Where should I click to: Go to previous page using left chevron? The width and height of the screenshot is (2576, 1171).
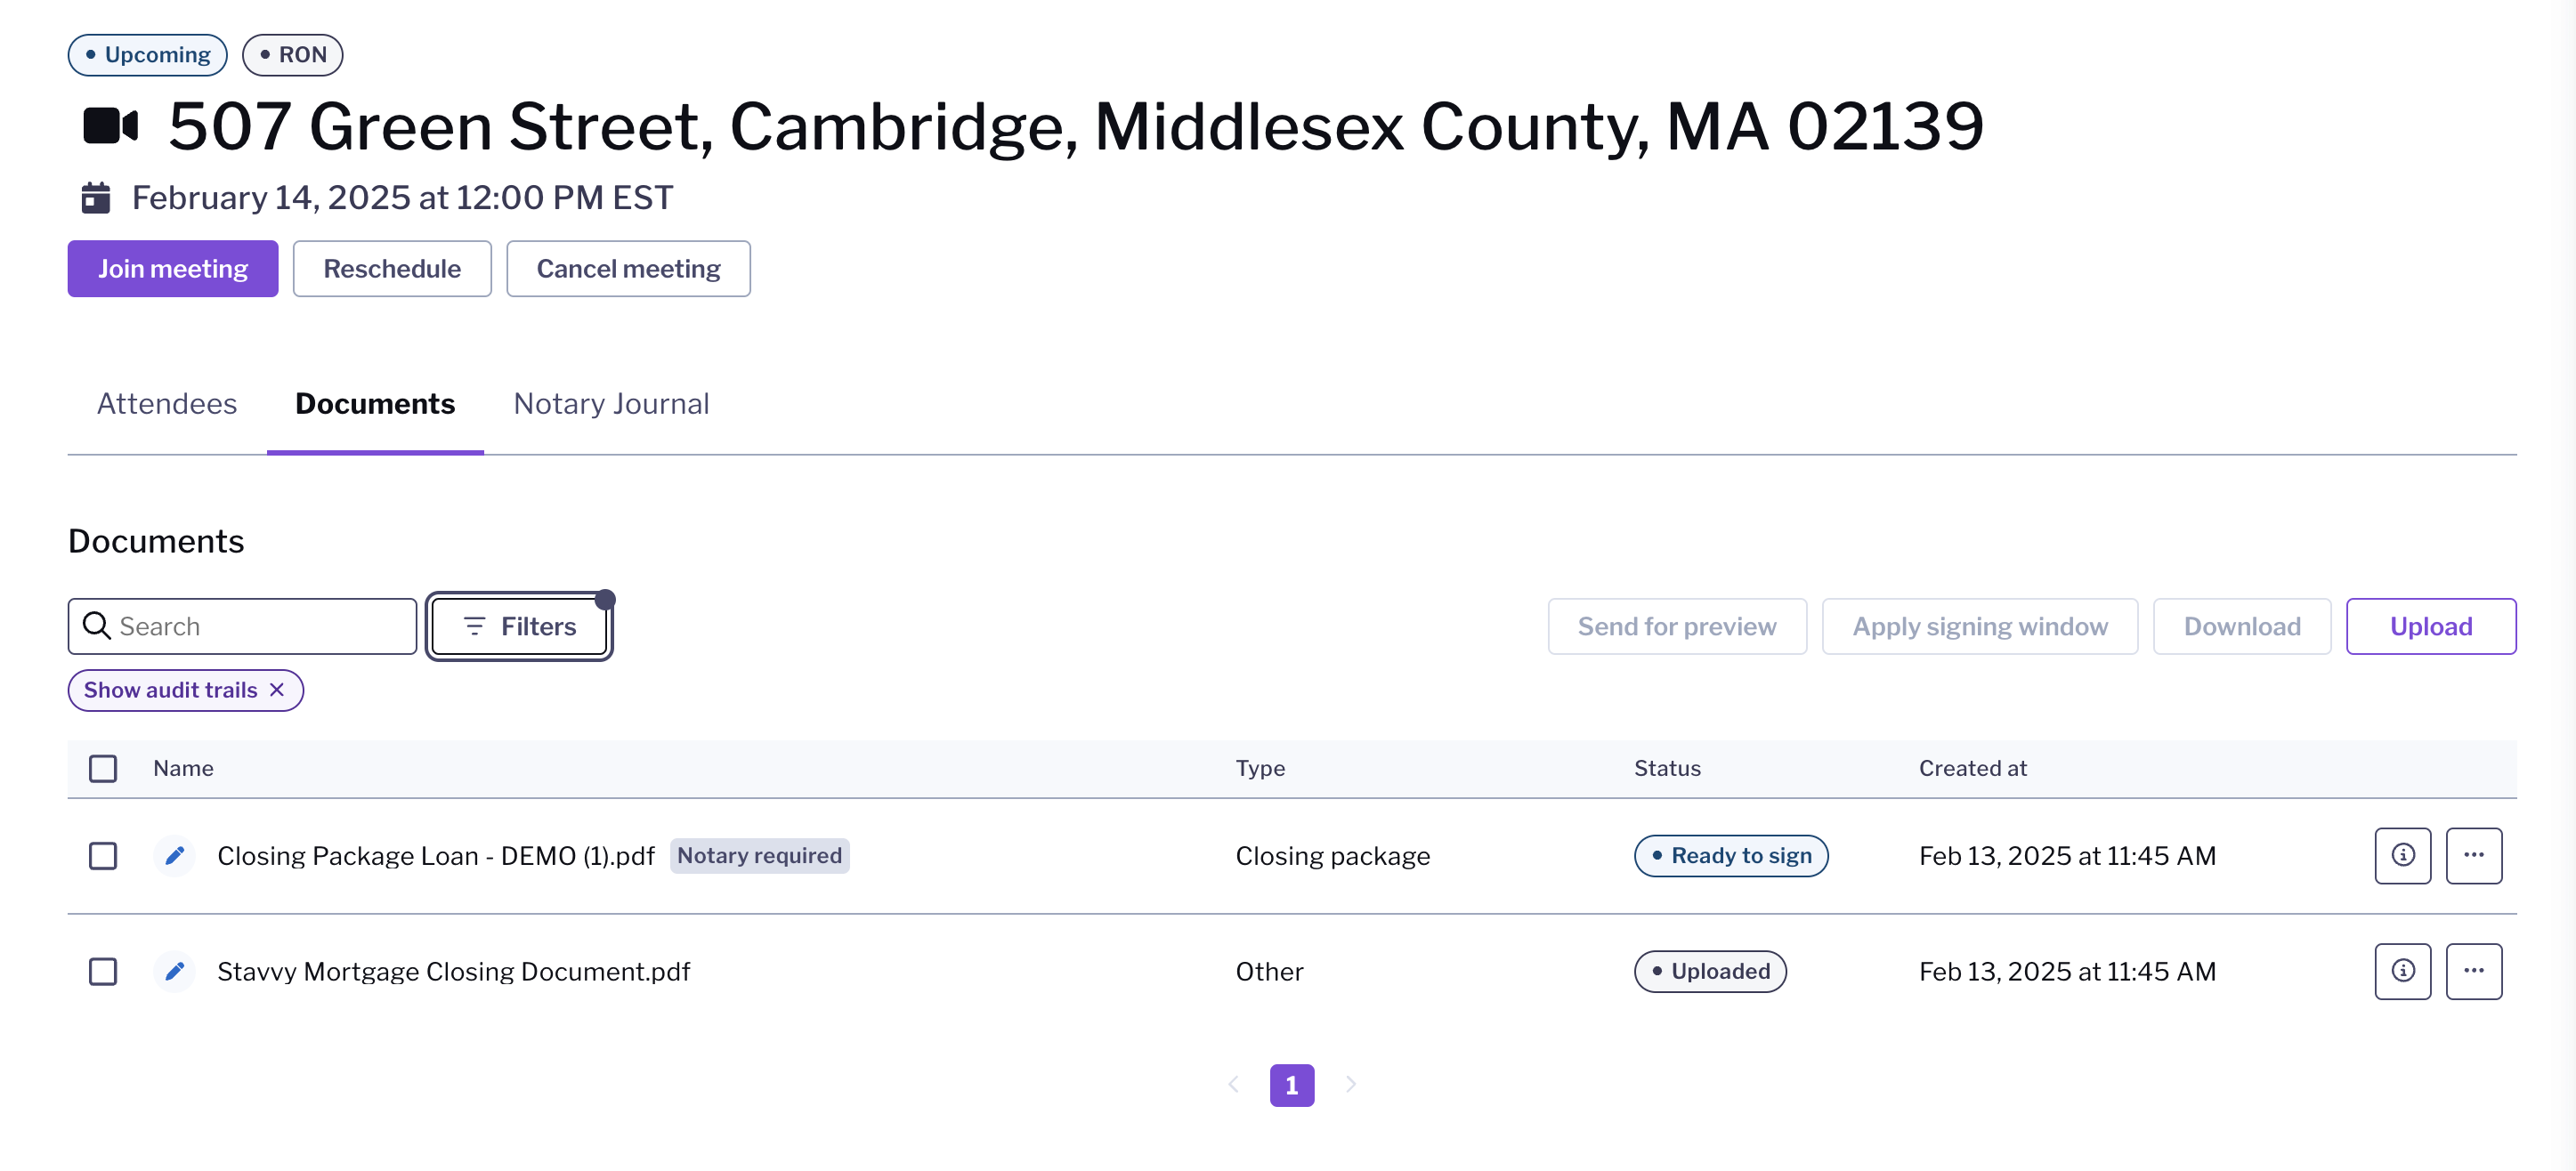click(1233, 1084)
